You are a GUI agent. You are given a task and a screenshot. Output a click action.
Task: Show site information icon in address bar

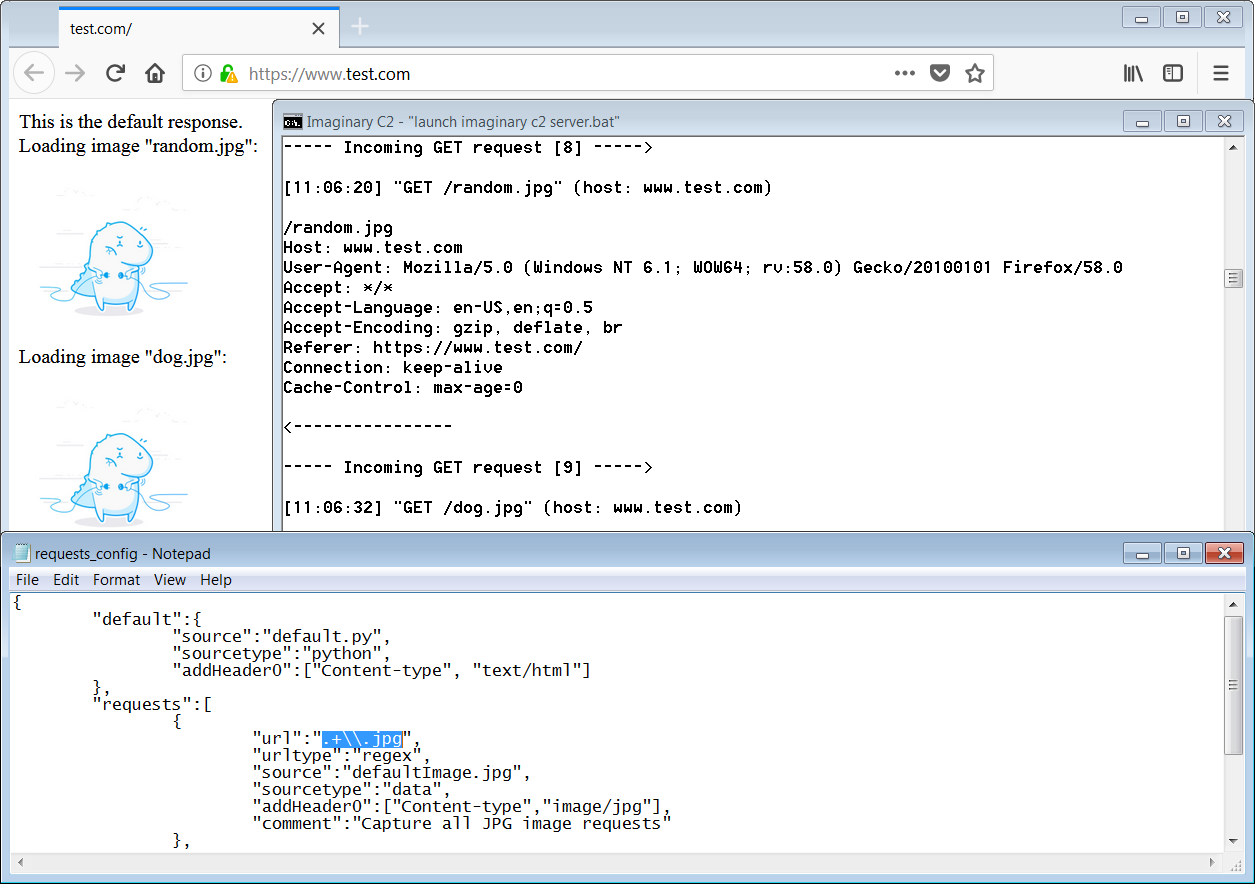(x=203, y=73)
